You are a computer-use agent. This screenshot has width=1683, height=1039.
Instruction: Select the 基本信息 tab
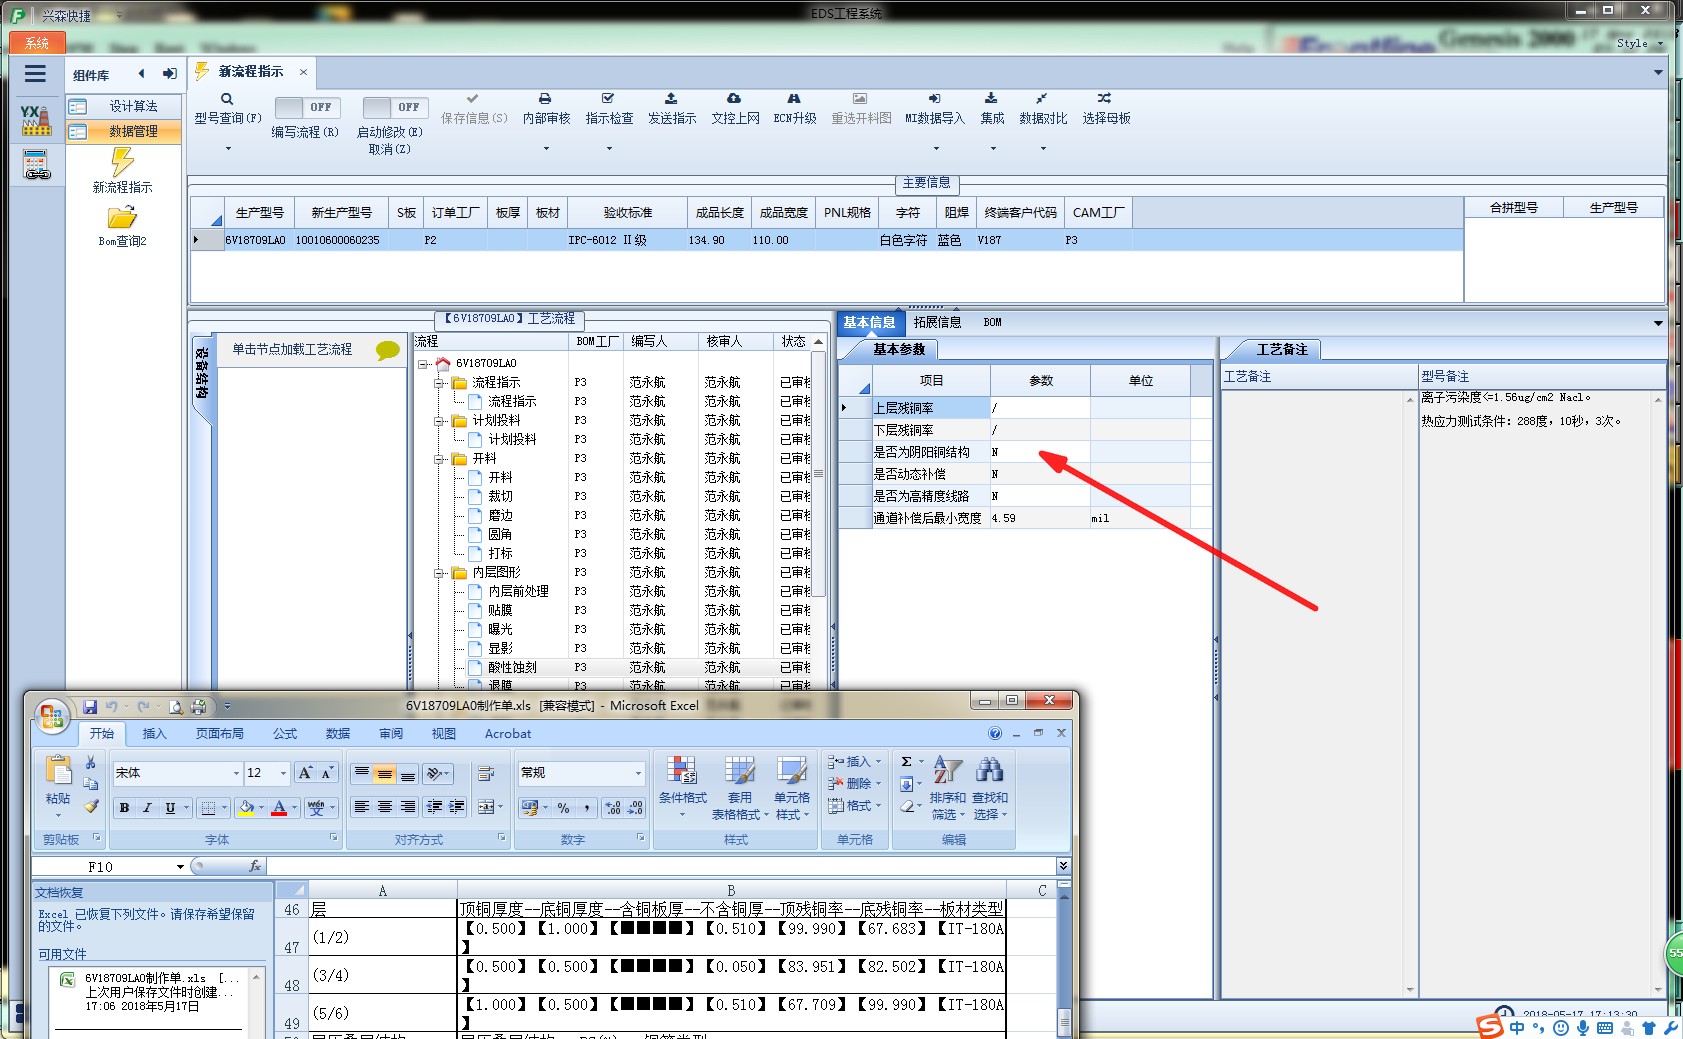pos(869,322)
